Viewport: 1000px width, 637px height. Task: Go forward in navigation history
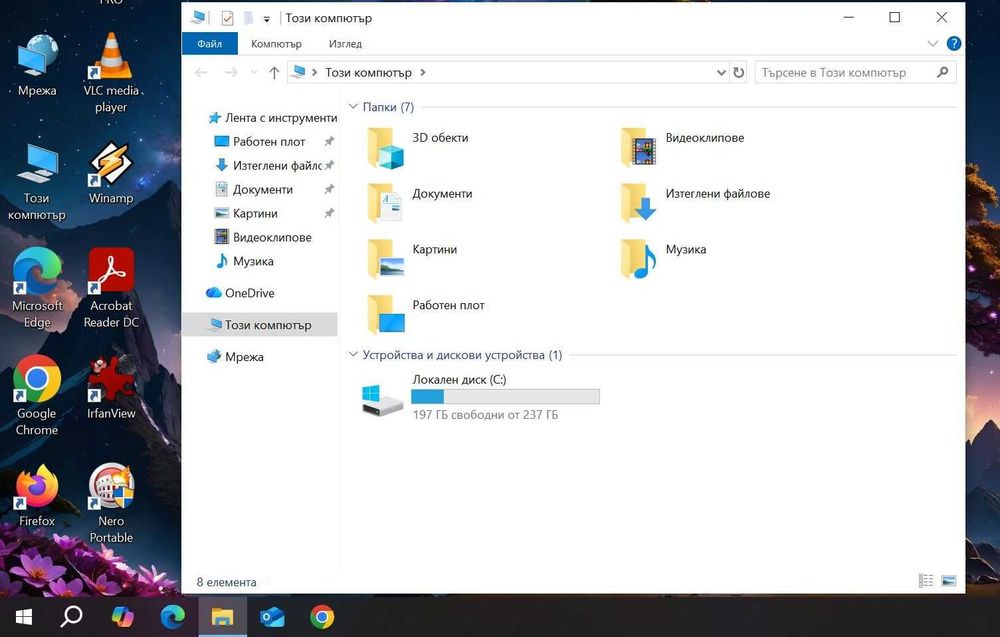click(x=231, y=73)
